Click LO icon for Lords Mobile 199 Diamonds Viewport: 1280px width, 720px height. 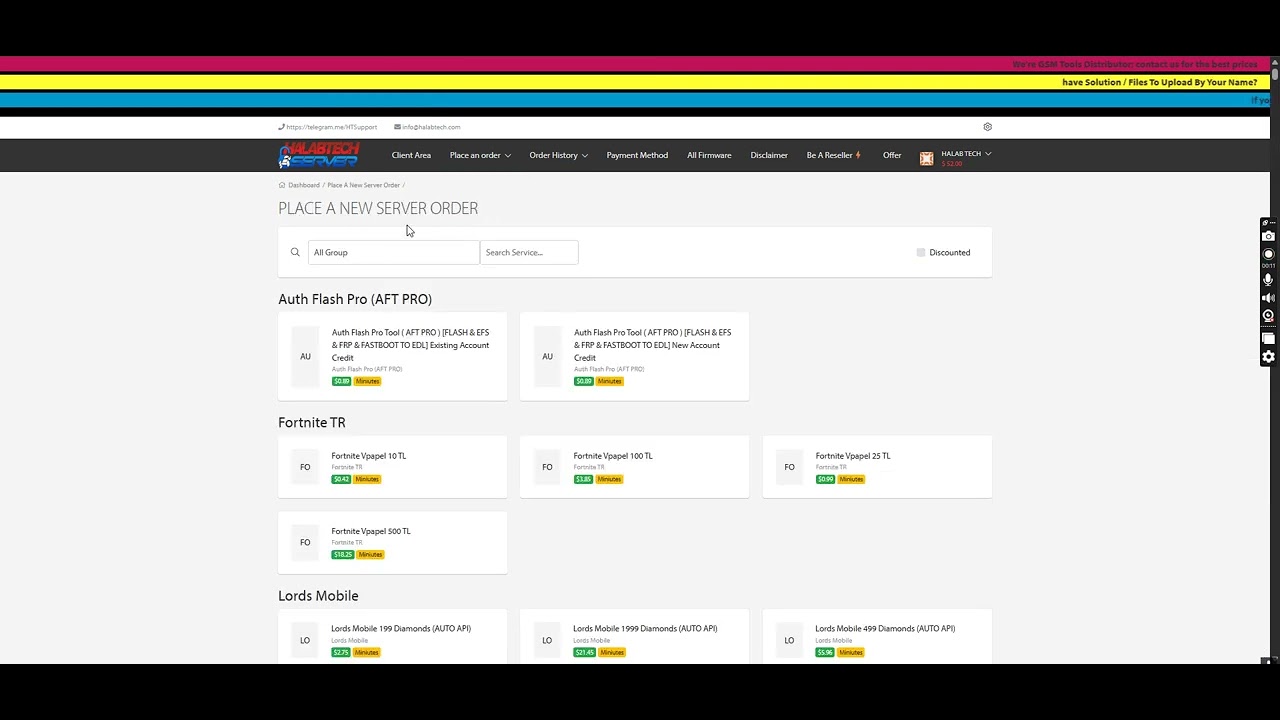click(305, 640)
